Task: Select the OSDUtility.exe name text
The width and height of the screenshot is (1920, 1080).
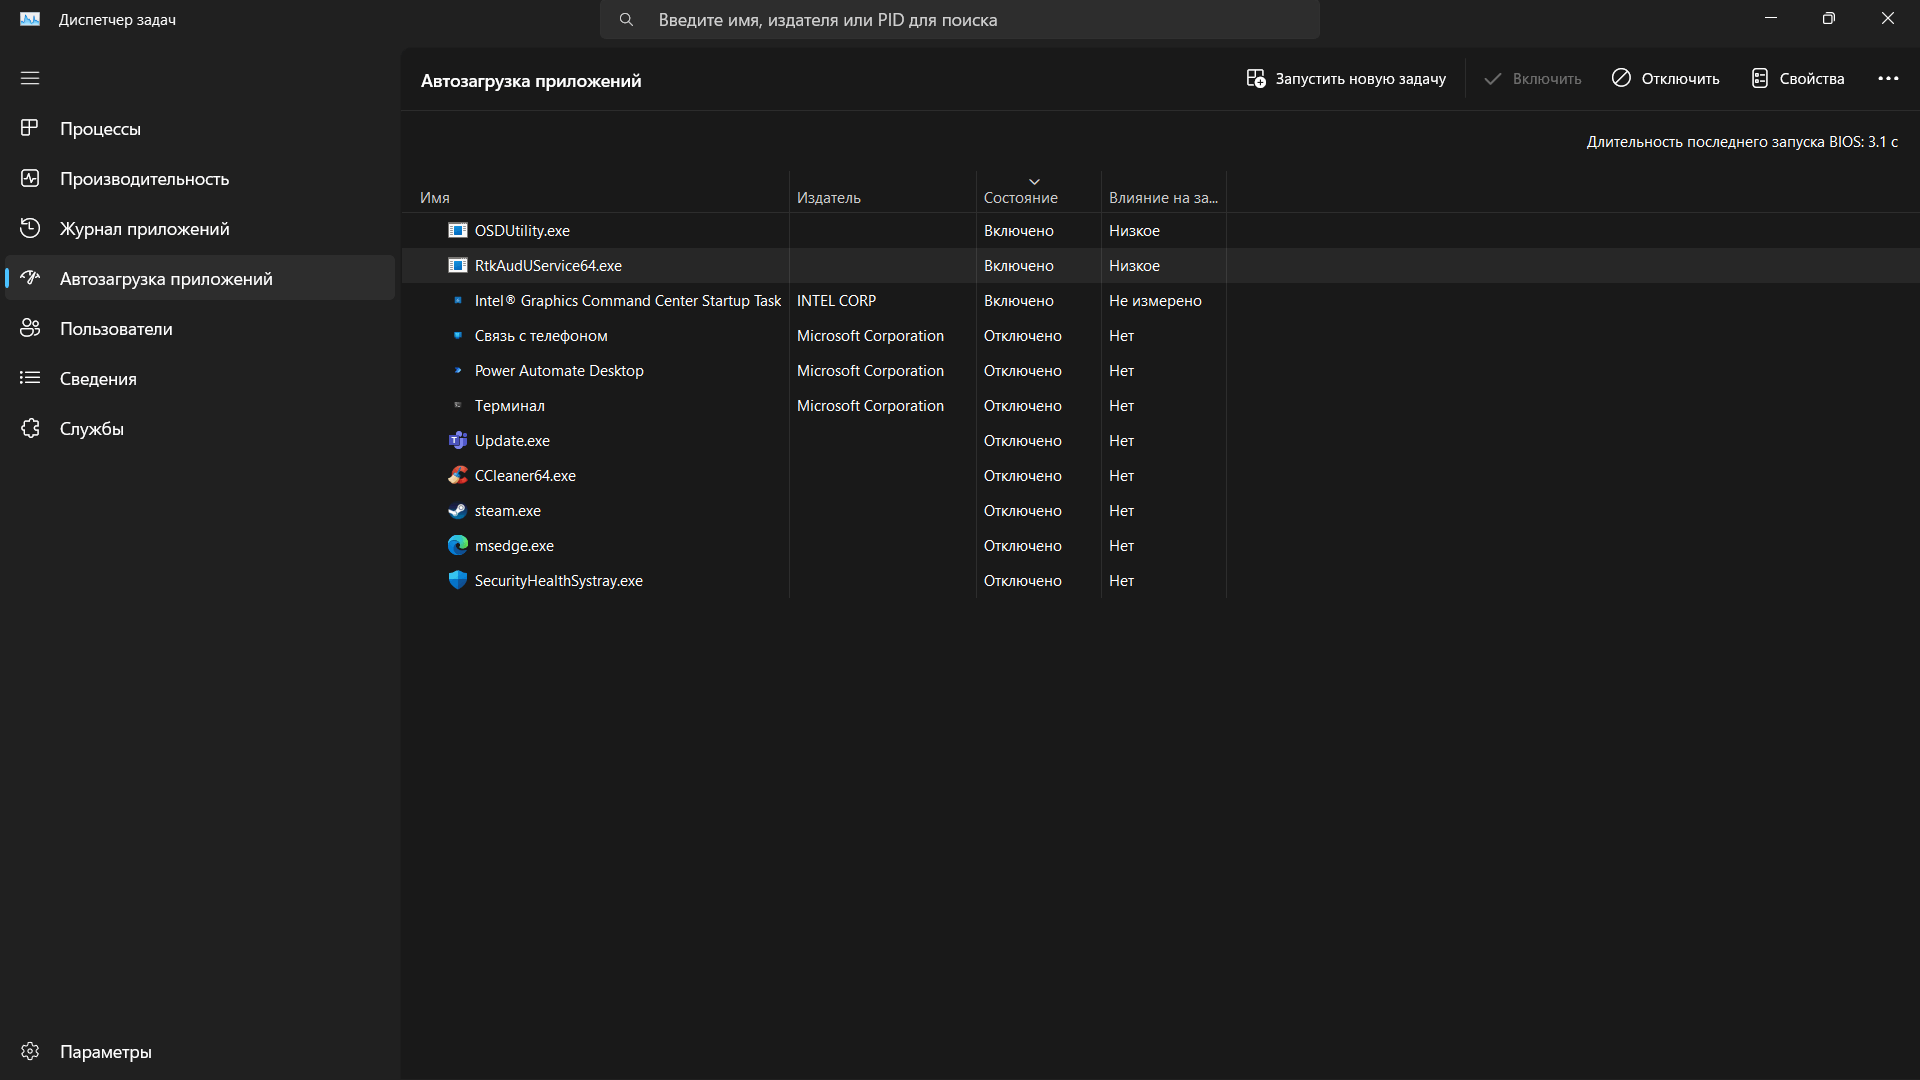Action: coord(522,231)
